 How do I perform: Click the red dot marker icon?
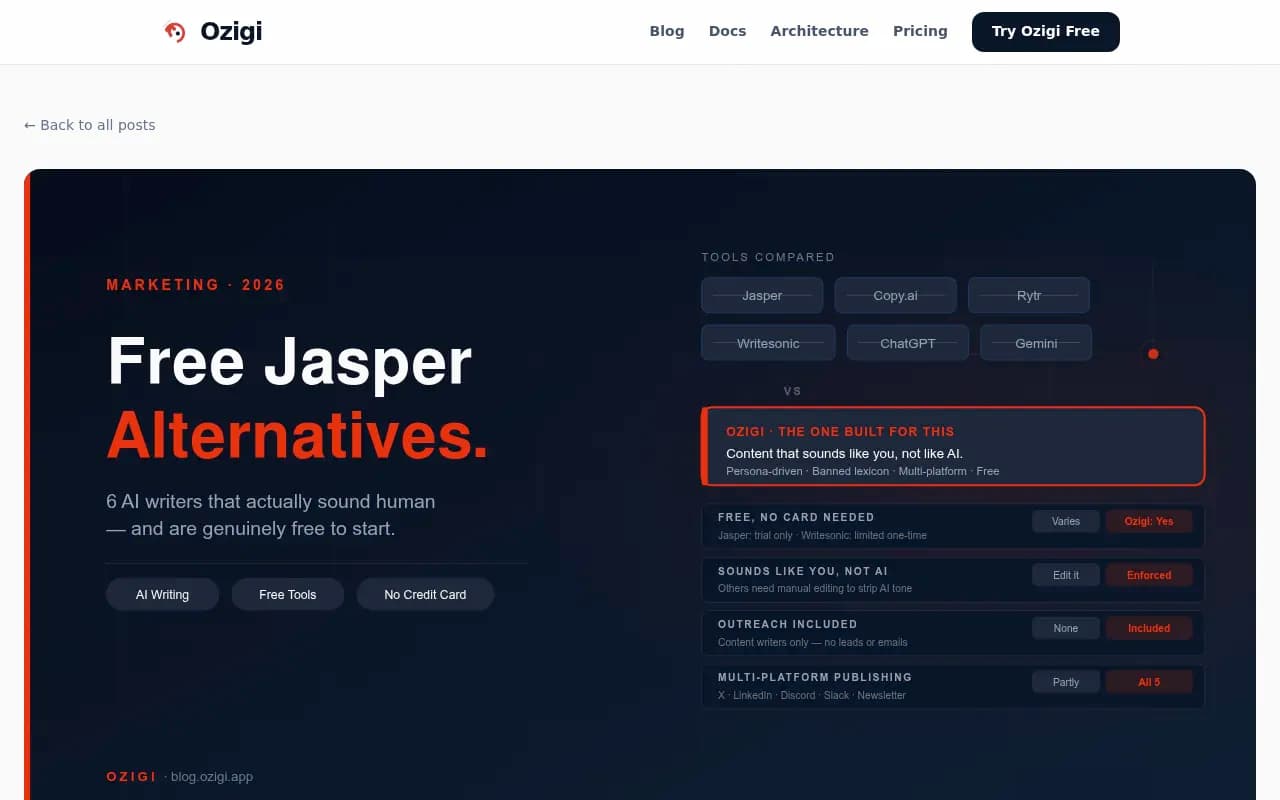point(1153,354)
